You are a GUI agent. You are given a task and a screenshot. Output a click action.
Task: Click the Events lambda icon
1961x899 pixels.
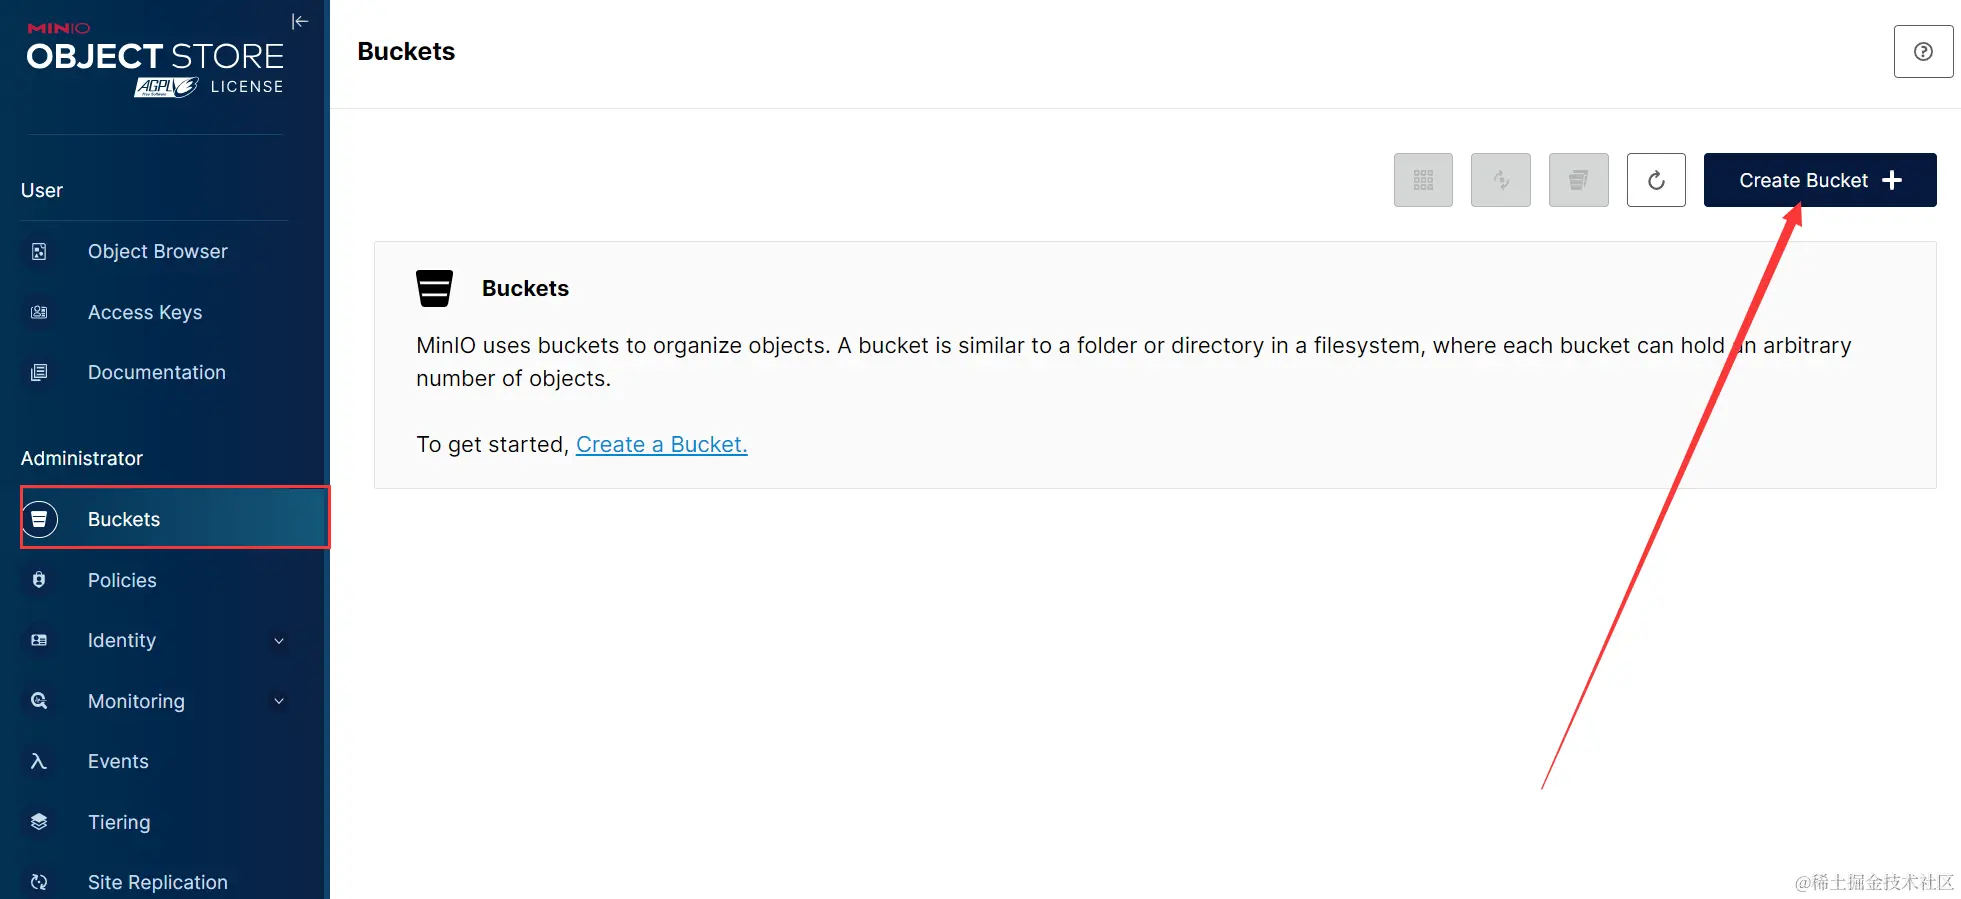(39, 761)
